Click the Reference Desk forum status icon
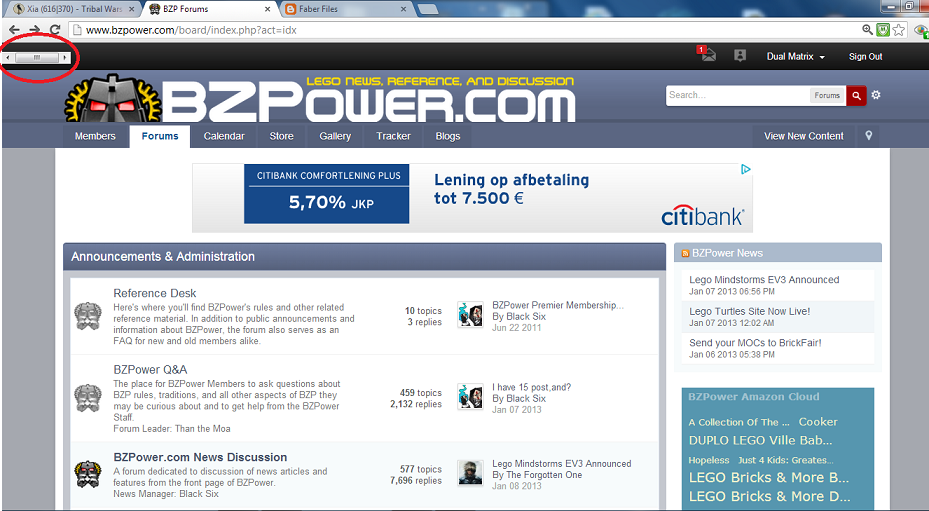 point(88,316)
